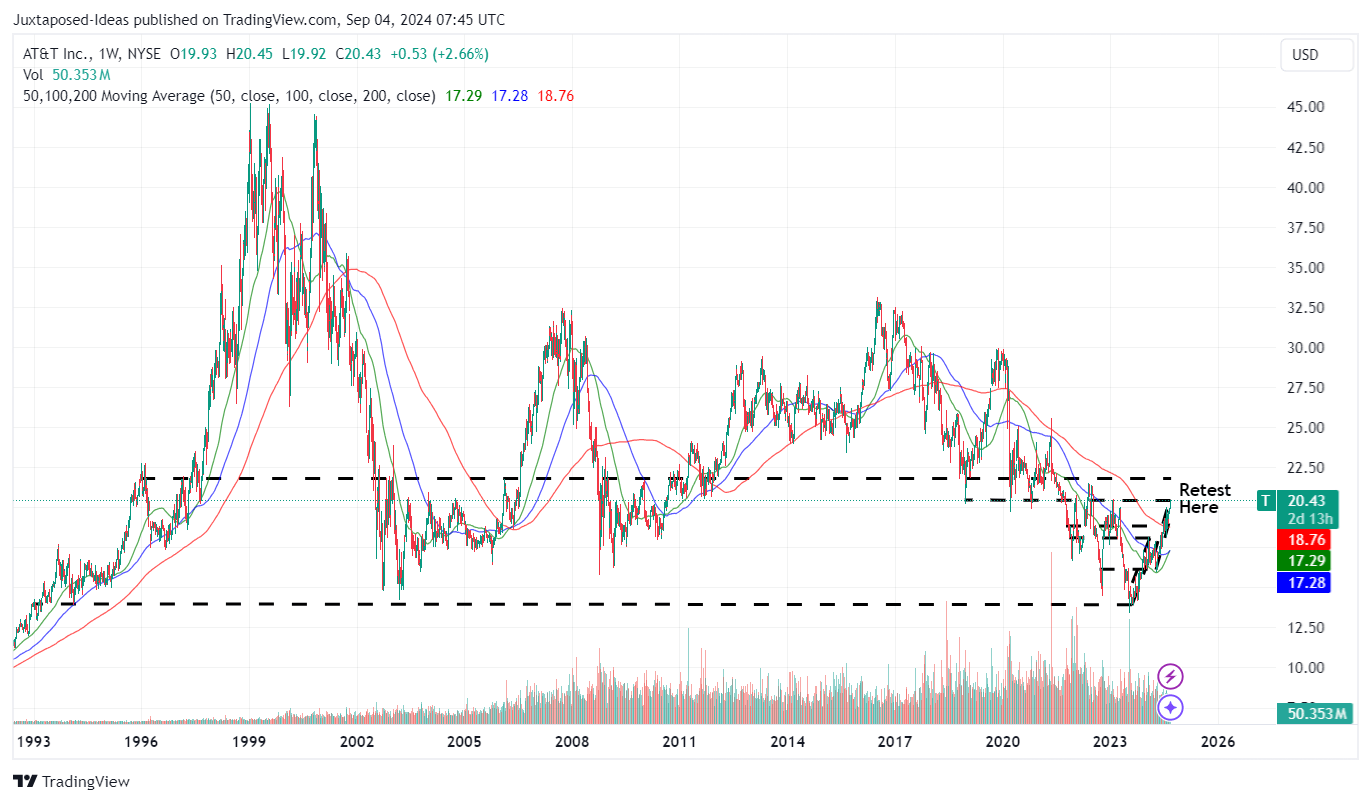The width and height of the screenshot is (1371, 803).
Task: Click the 42.50 price axis label
Action: (1308, 147)
